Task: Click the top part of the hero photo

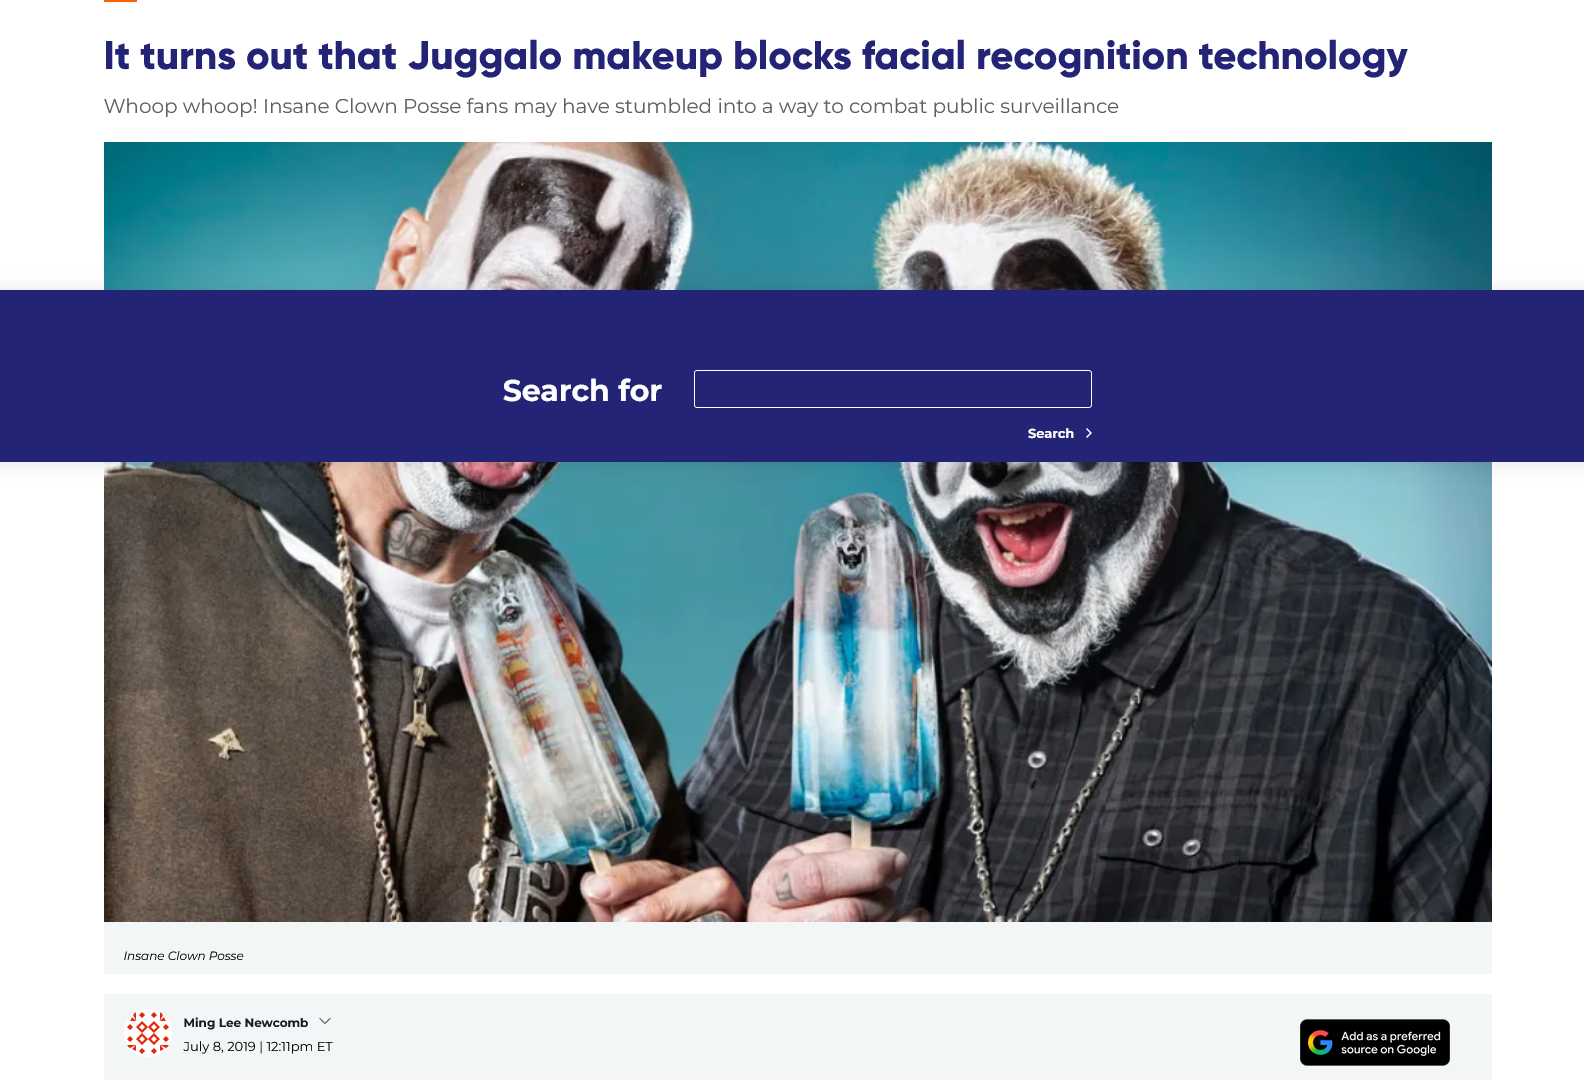Action: tap(798, 216)
